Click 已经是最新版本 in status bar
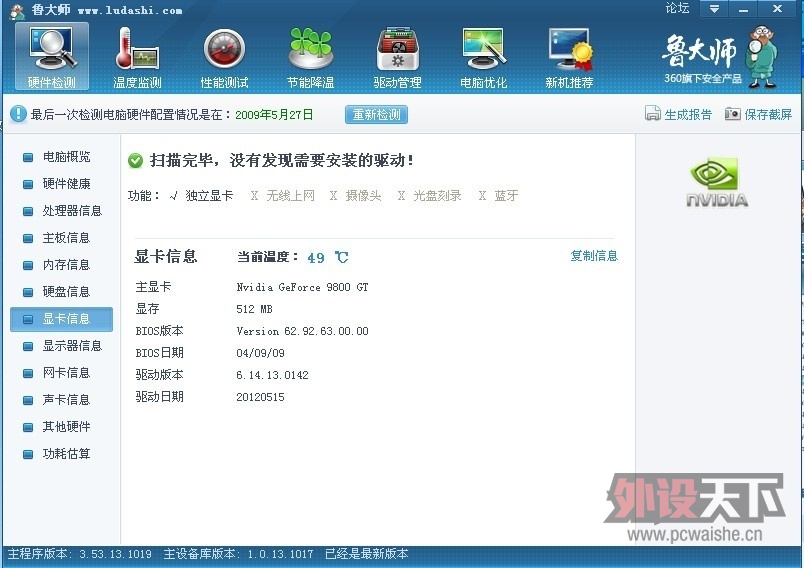Screen dimensions: 804x568 (x=367, y=554)
